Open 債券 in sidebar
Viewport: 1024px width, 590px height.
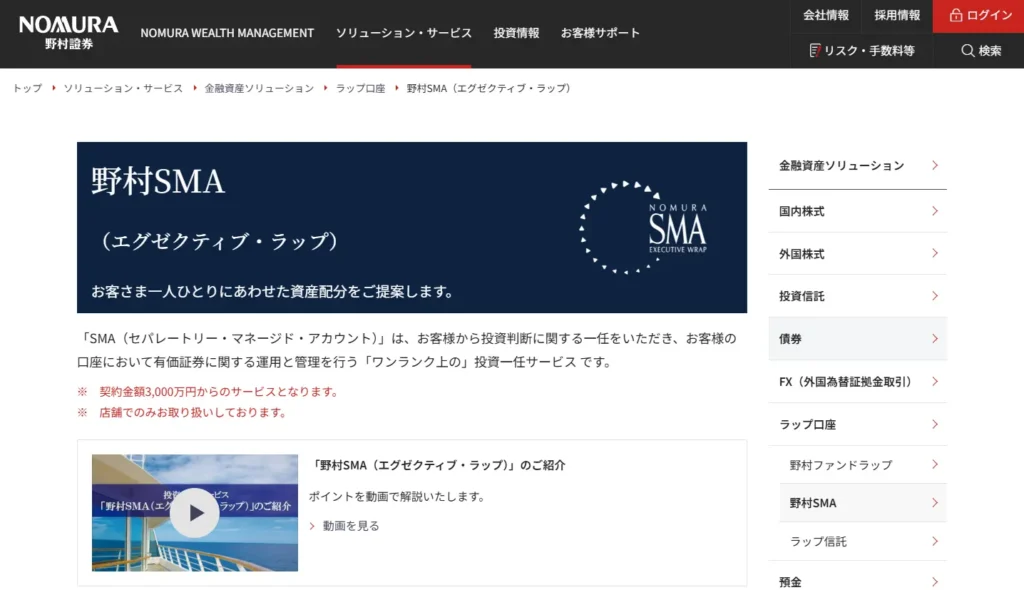857,338
